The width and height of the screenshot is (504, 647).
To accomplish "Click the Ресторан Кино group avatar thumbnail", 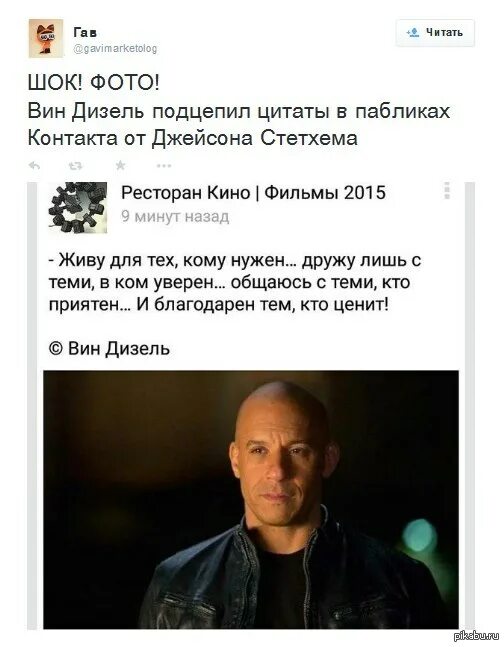I will [78, 208].
